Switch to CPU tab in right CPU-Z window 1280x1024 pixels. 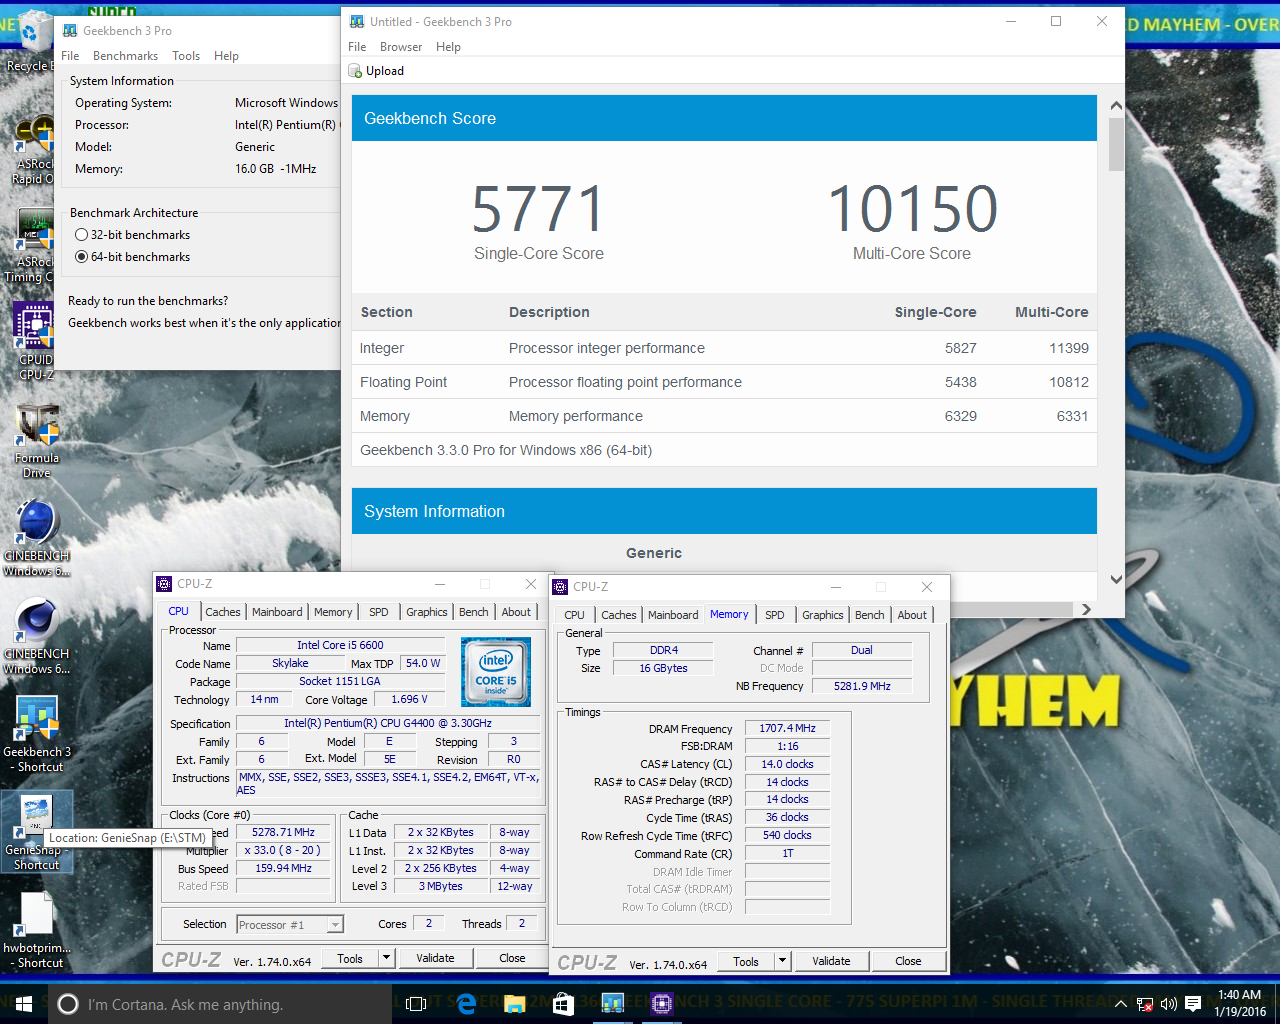coord(574,615)
